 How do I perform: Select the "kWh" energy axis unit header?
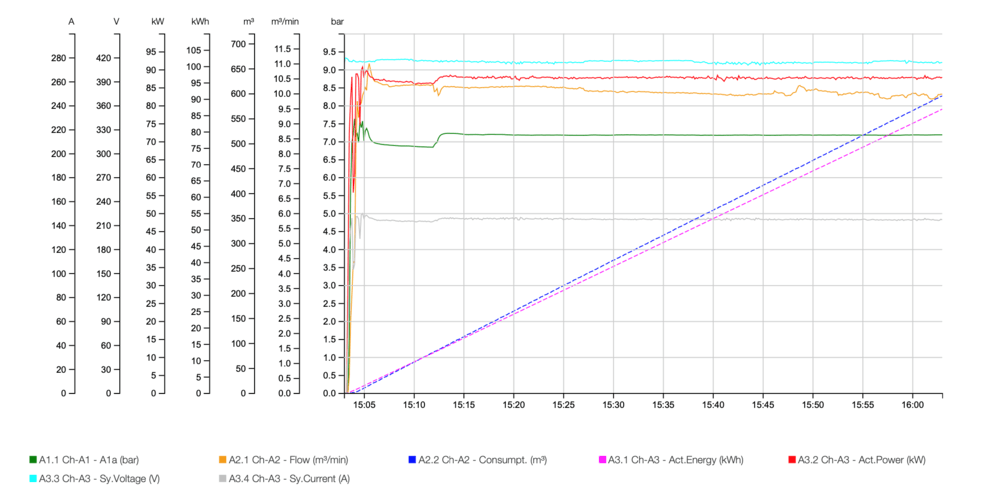(x=200, y=21)
